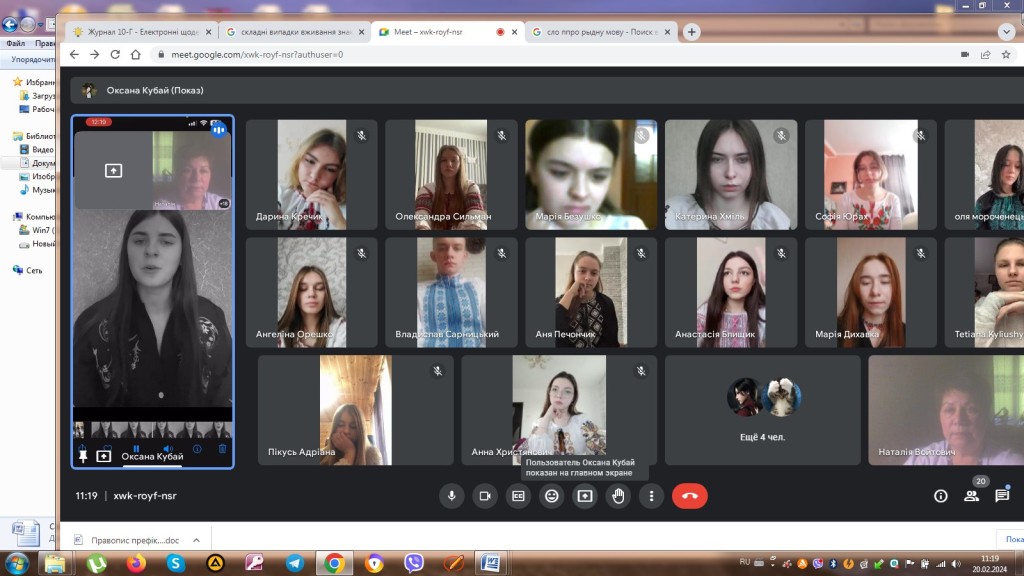This screenshot has height=576, width=1024.
Task: Open the Ещё 4 чел. participants tile
Action: [762, 410]
